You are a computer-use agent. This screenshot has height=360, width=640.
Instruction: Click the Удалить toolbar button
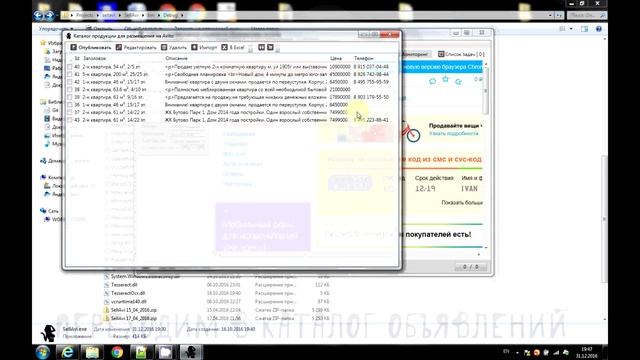point(174,47)
